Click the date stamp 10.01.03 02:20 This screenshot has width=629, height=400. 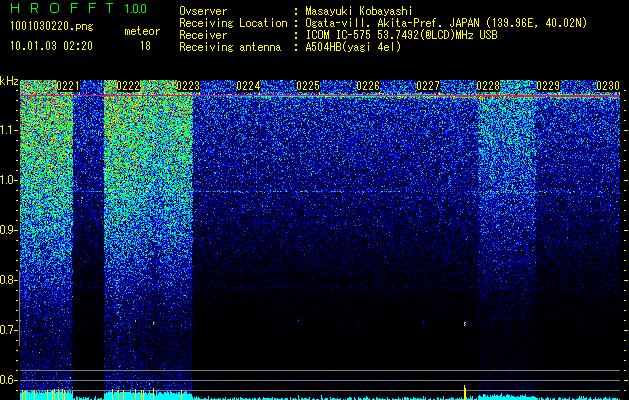click(51, 46)
